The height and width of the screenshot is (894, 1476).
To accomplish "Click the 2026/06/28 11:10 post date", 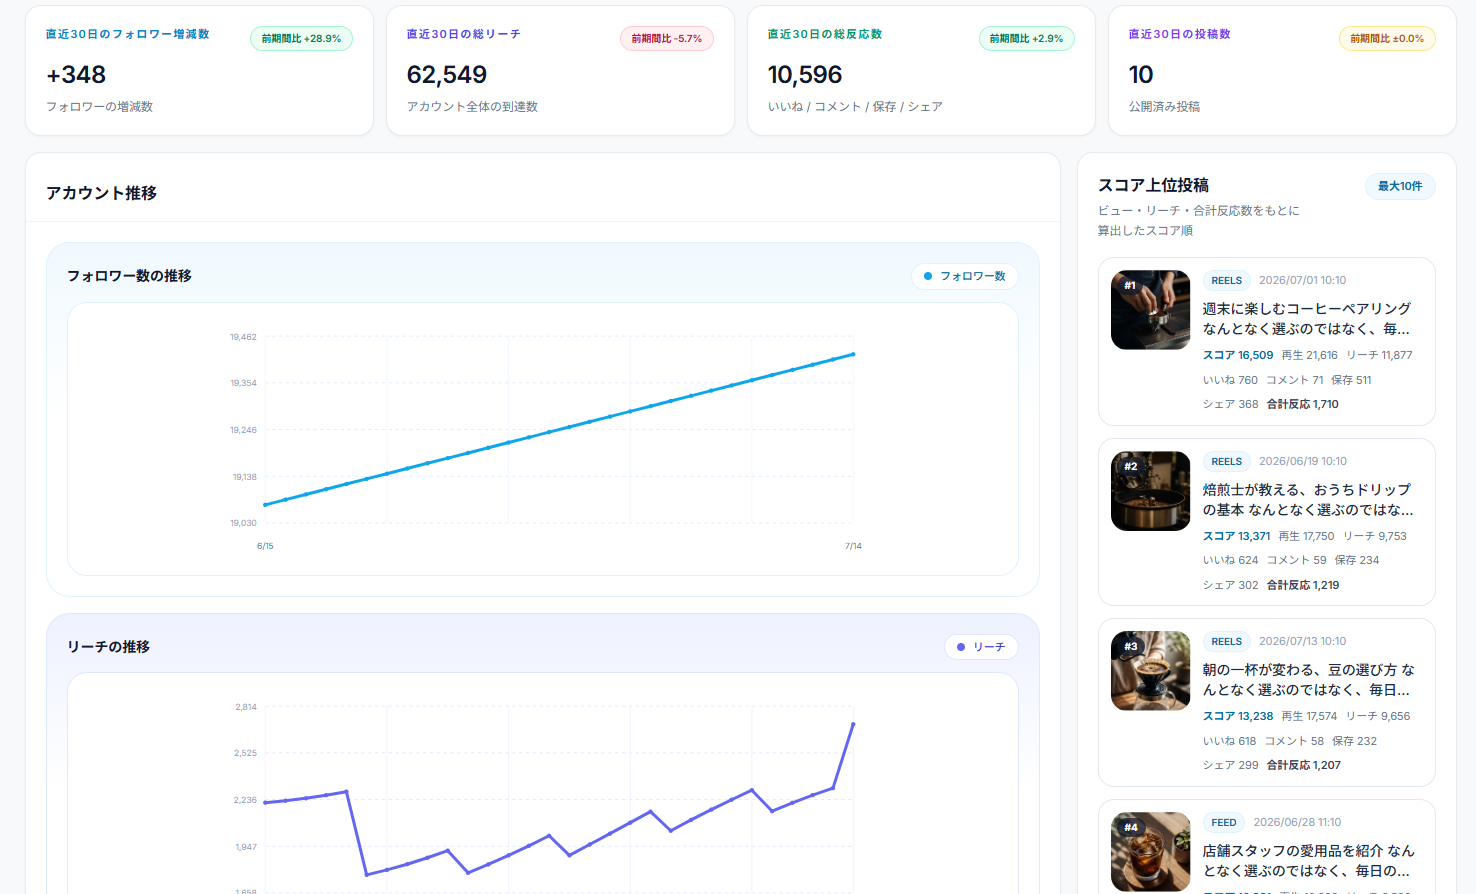I will 1297,823.
